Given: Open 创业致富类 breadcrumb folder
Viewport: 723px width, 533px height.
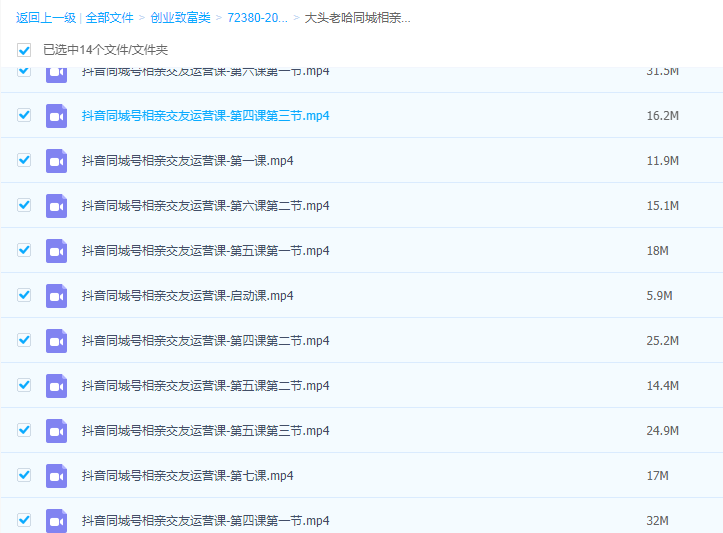Looking at the screenshot, I should pyautogui.click(x=180, y=18).
